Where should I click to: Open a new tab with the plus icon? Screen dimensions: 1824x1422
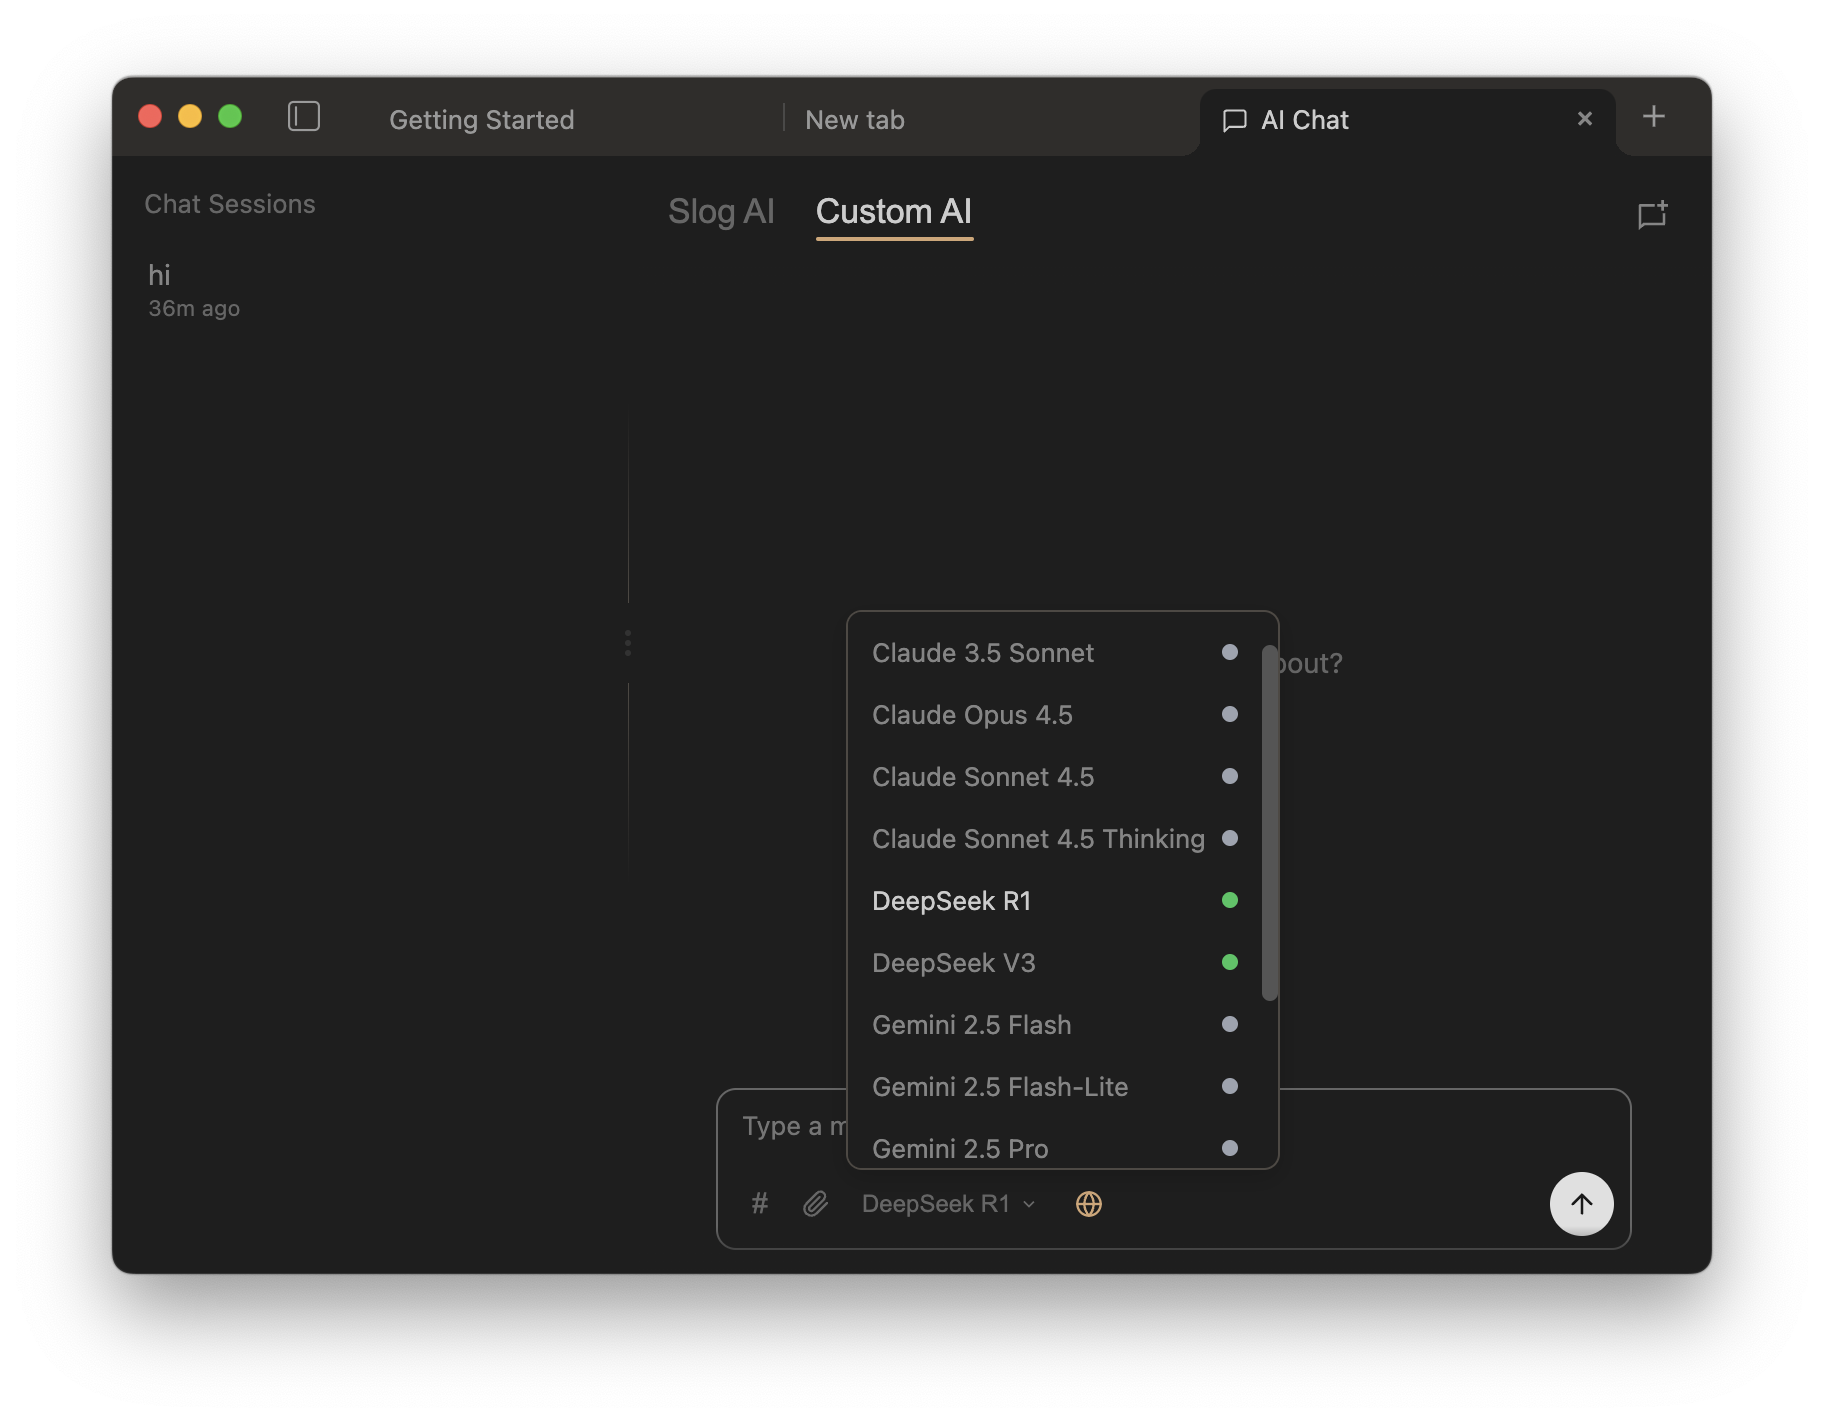coord(1654,117)
